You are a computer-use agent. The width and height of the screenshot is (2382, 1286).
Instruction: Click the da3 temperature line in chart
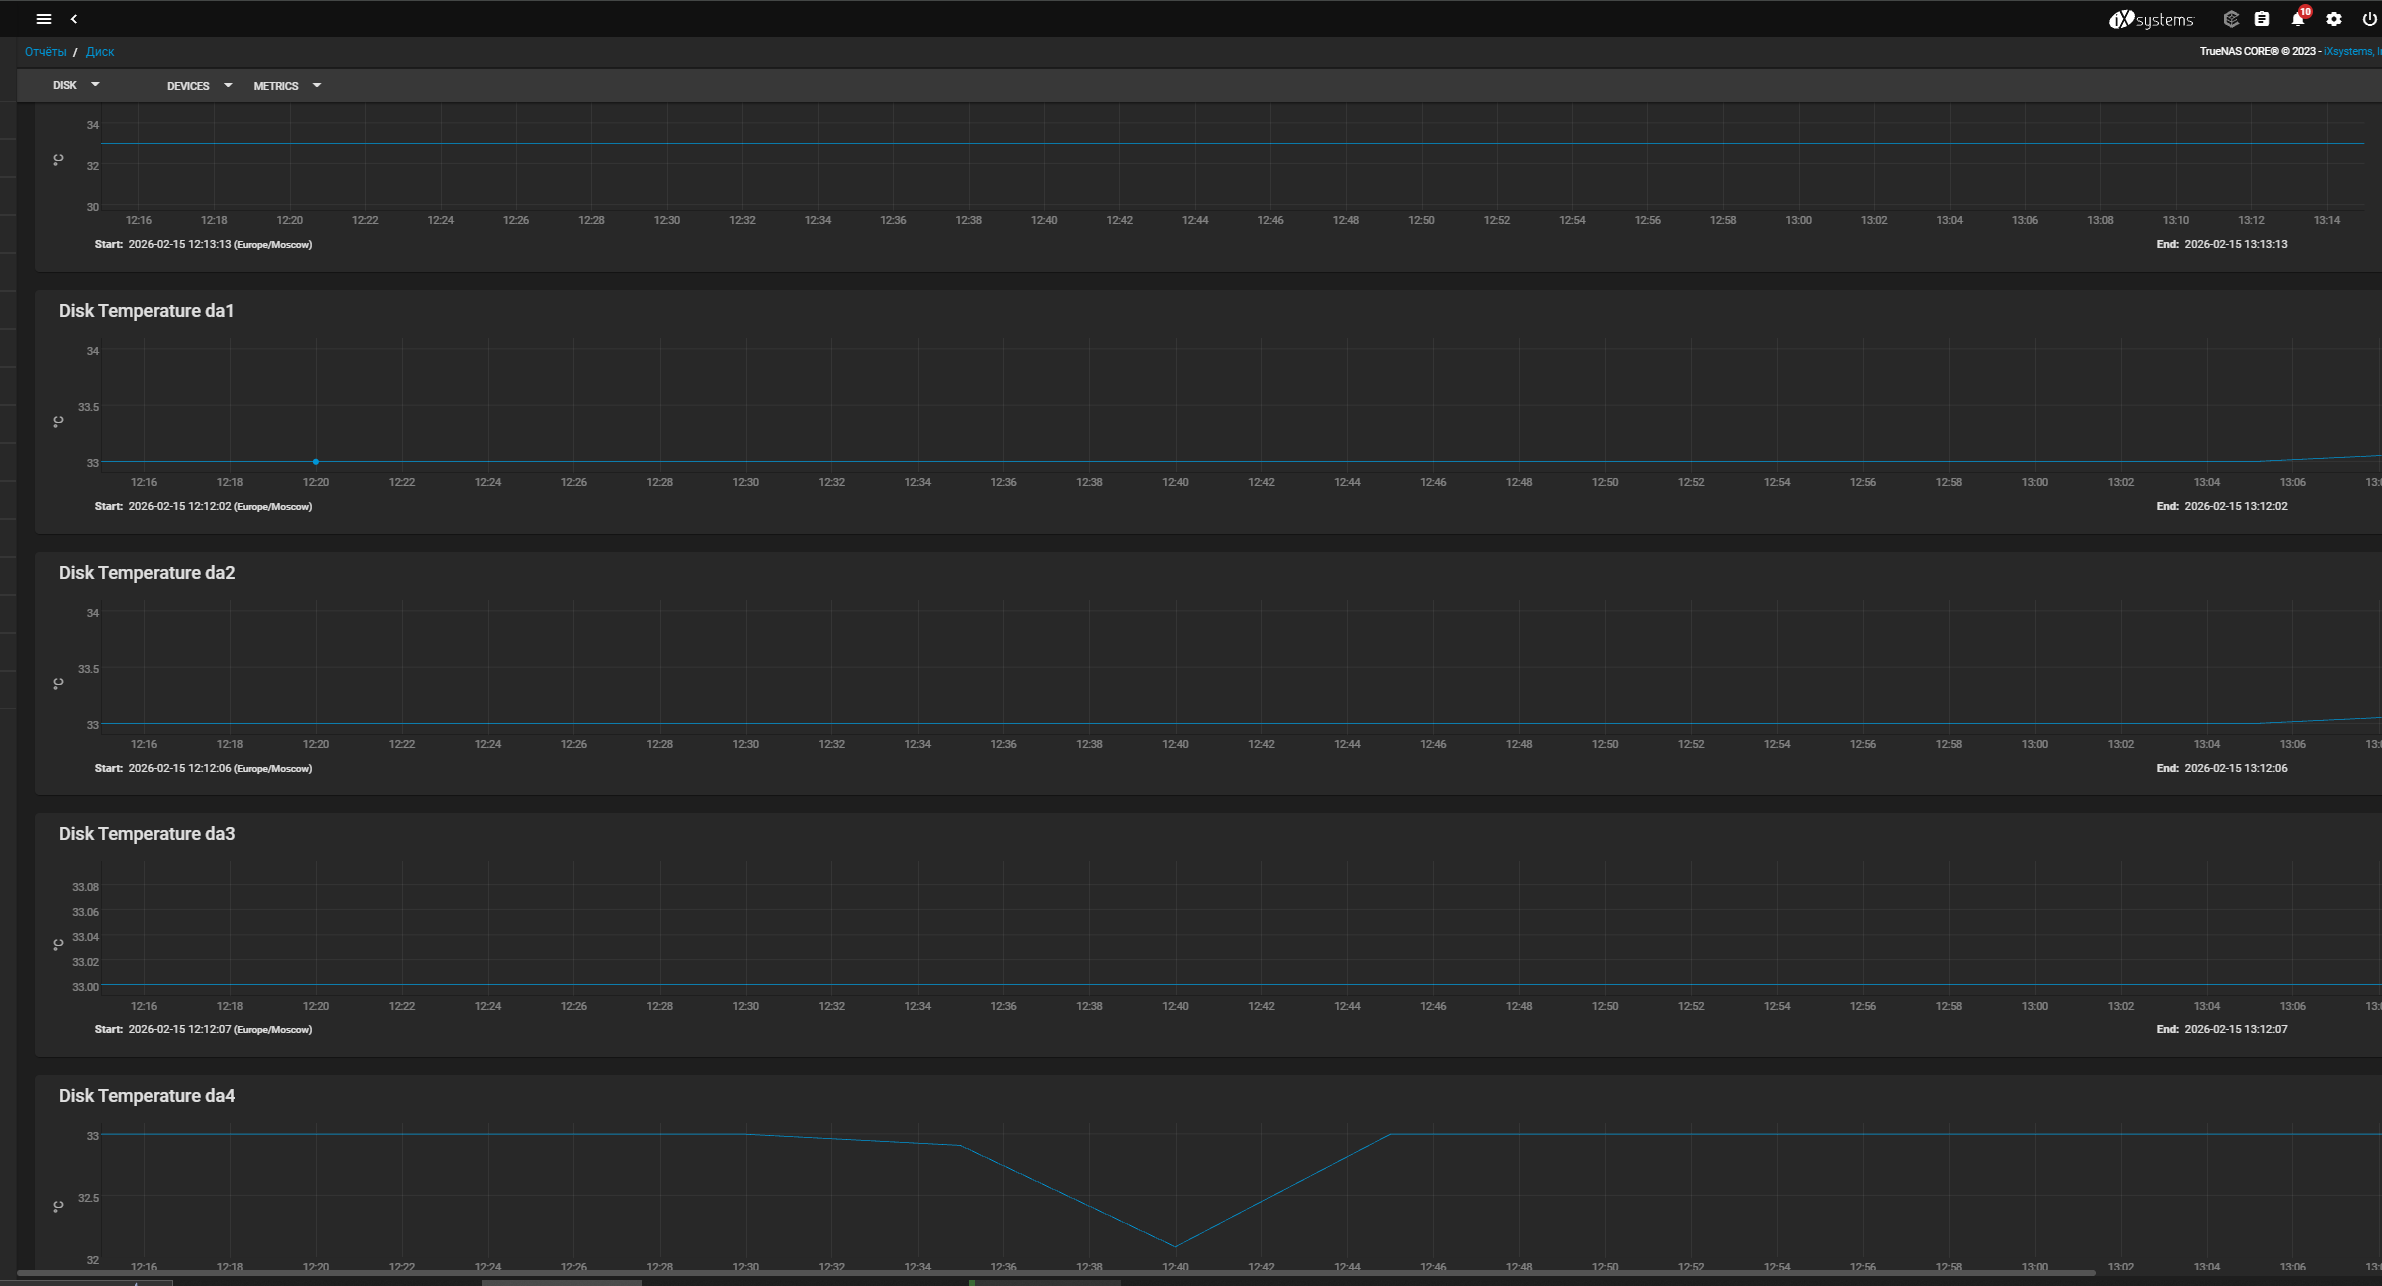click(1000, 985)
